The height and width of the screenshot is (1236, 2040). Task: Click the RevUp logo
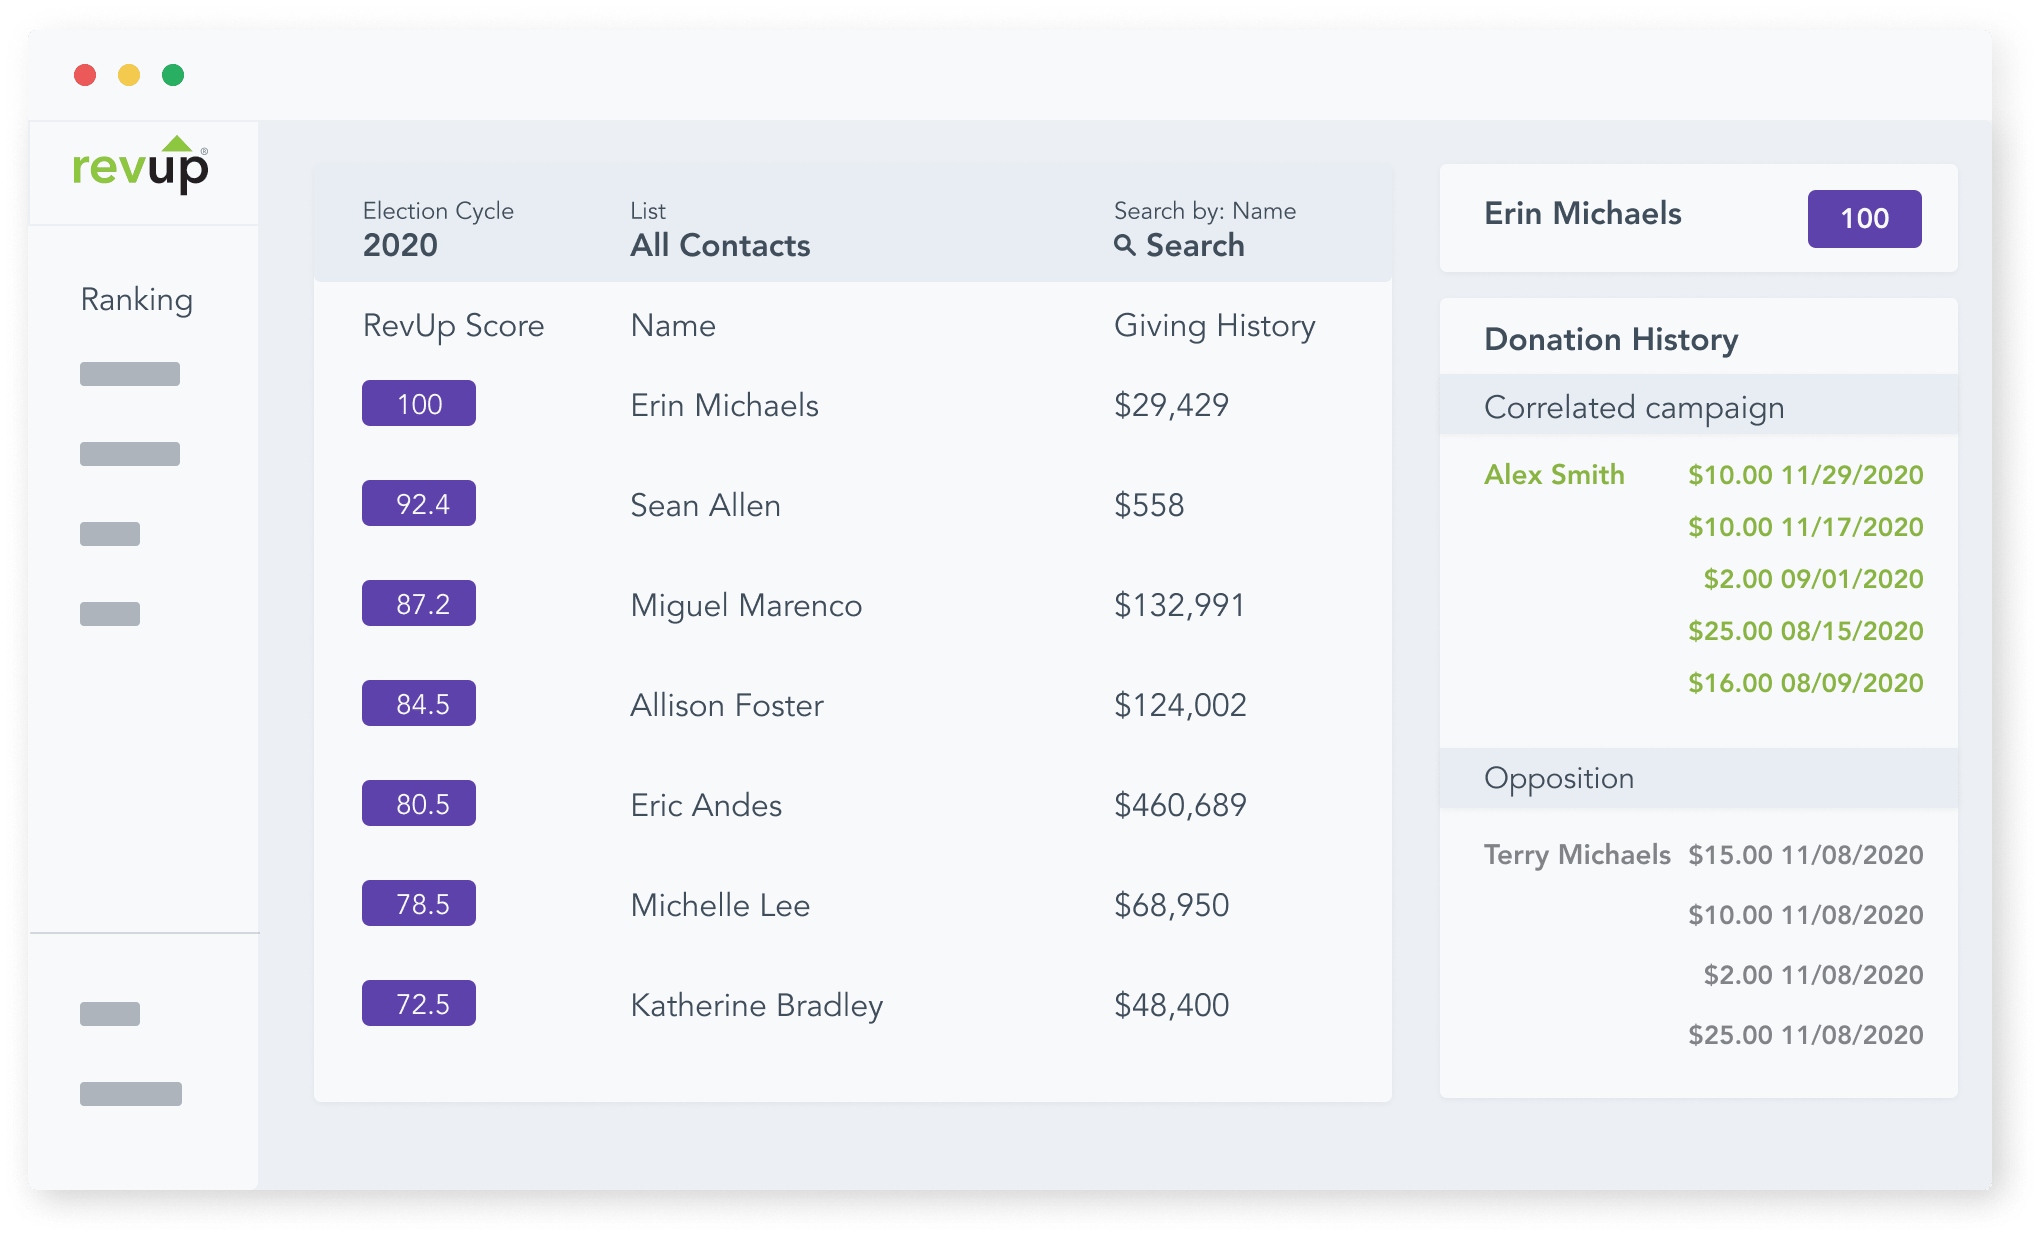(140, 165)
